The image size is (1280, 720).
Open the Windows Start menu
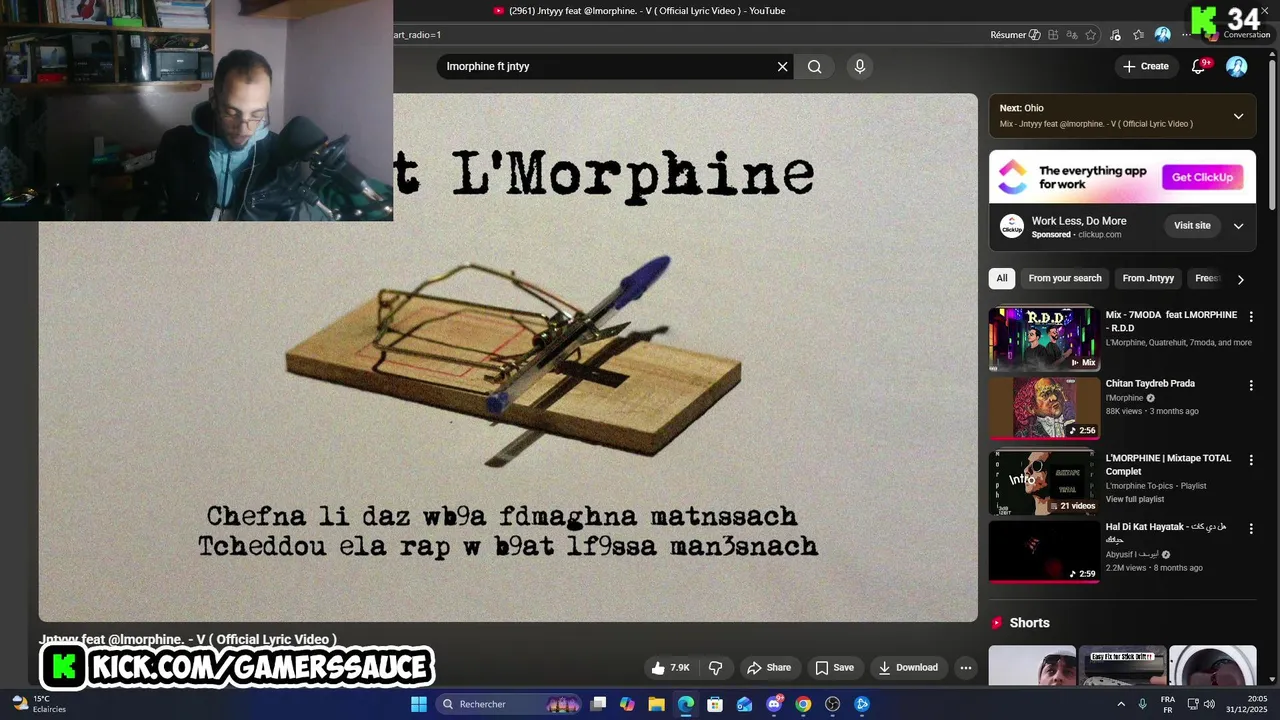419,704
